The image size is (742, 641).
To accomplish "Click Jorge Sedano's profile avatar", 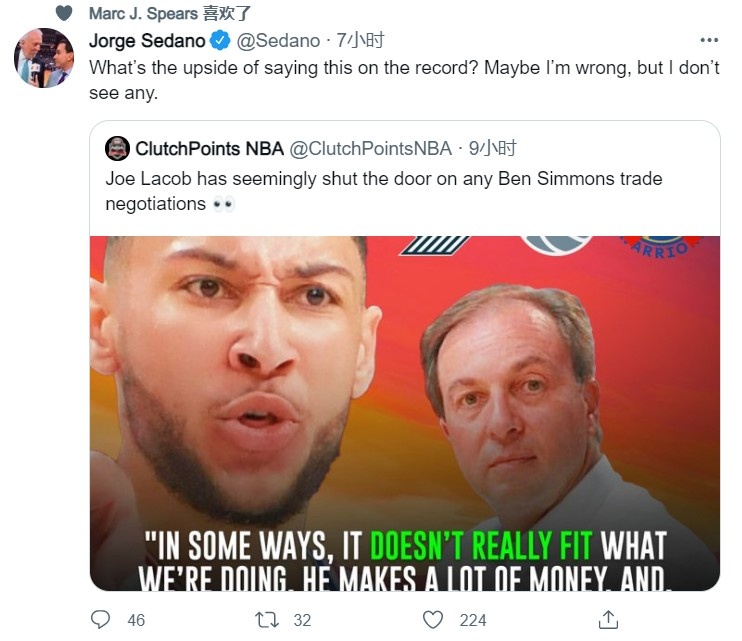I will point(44,58).
